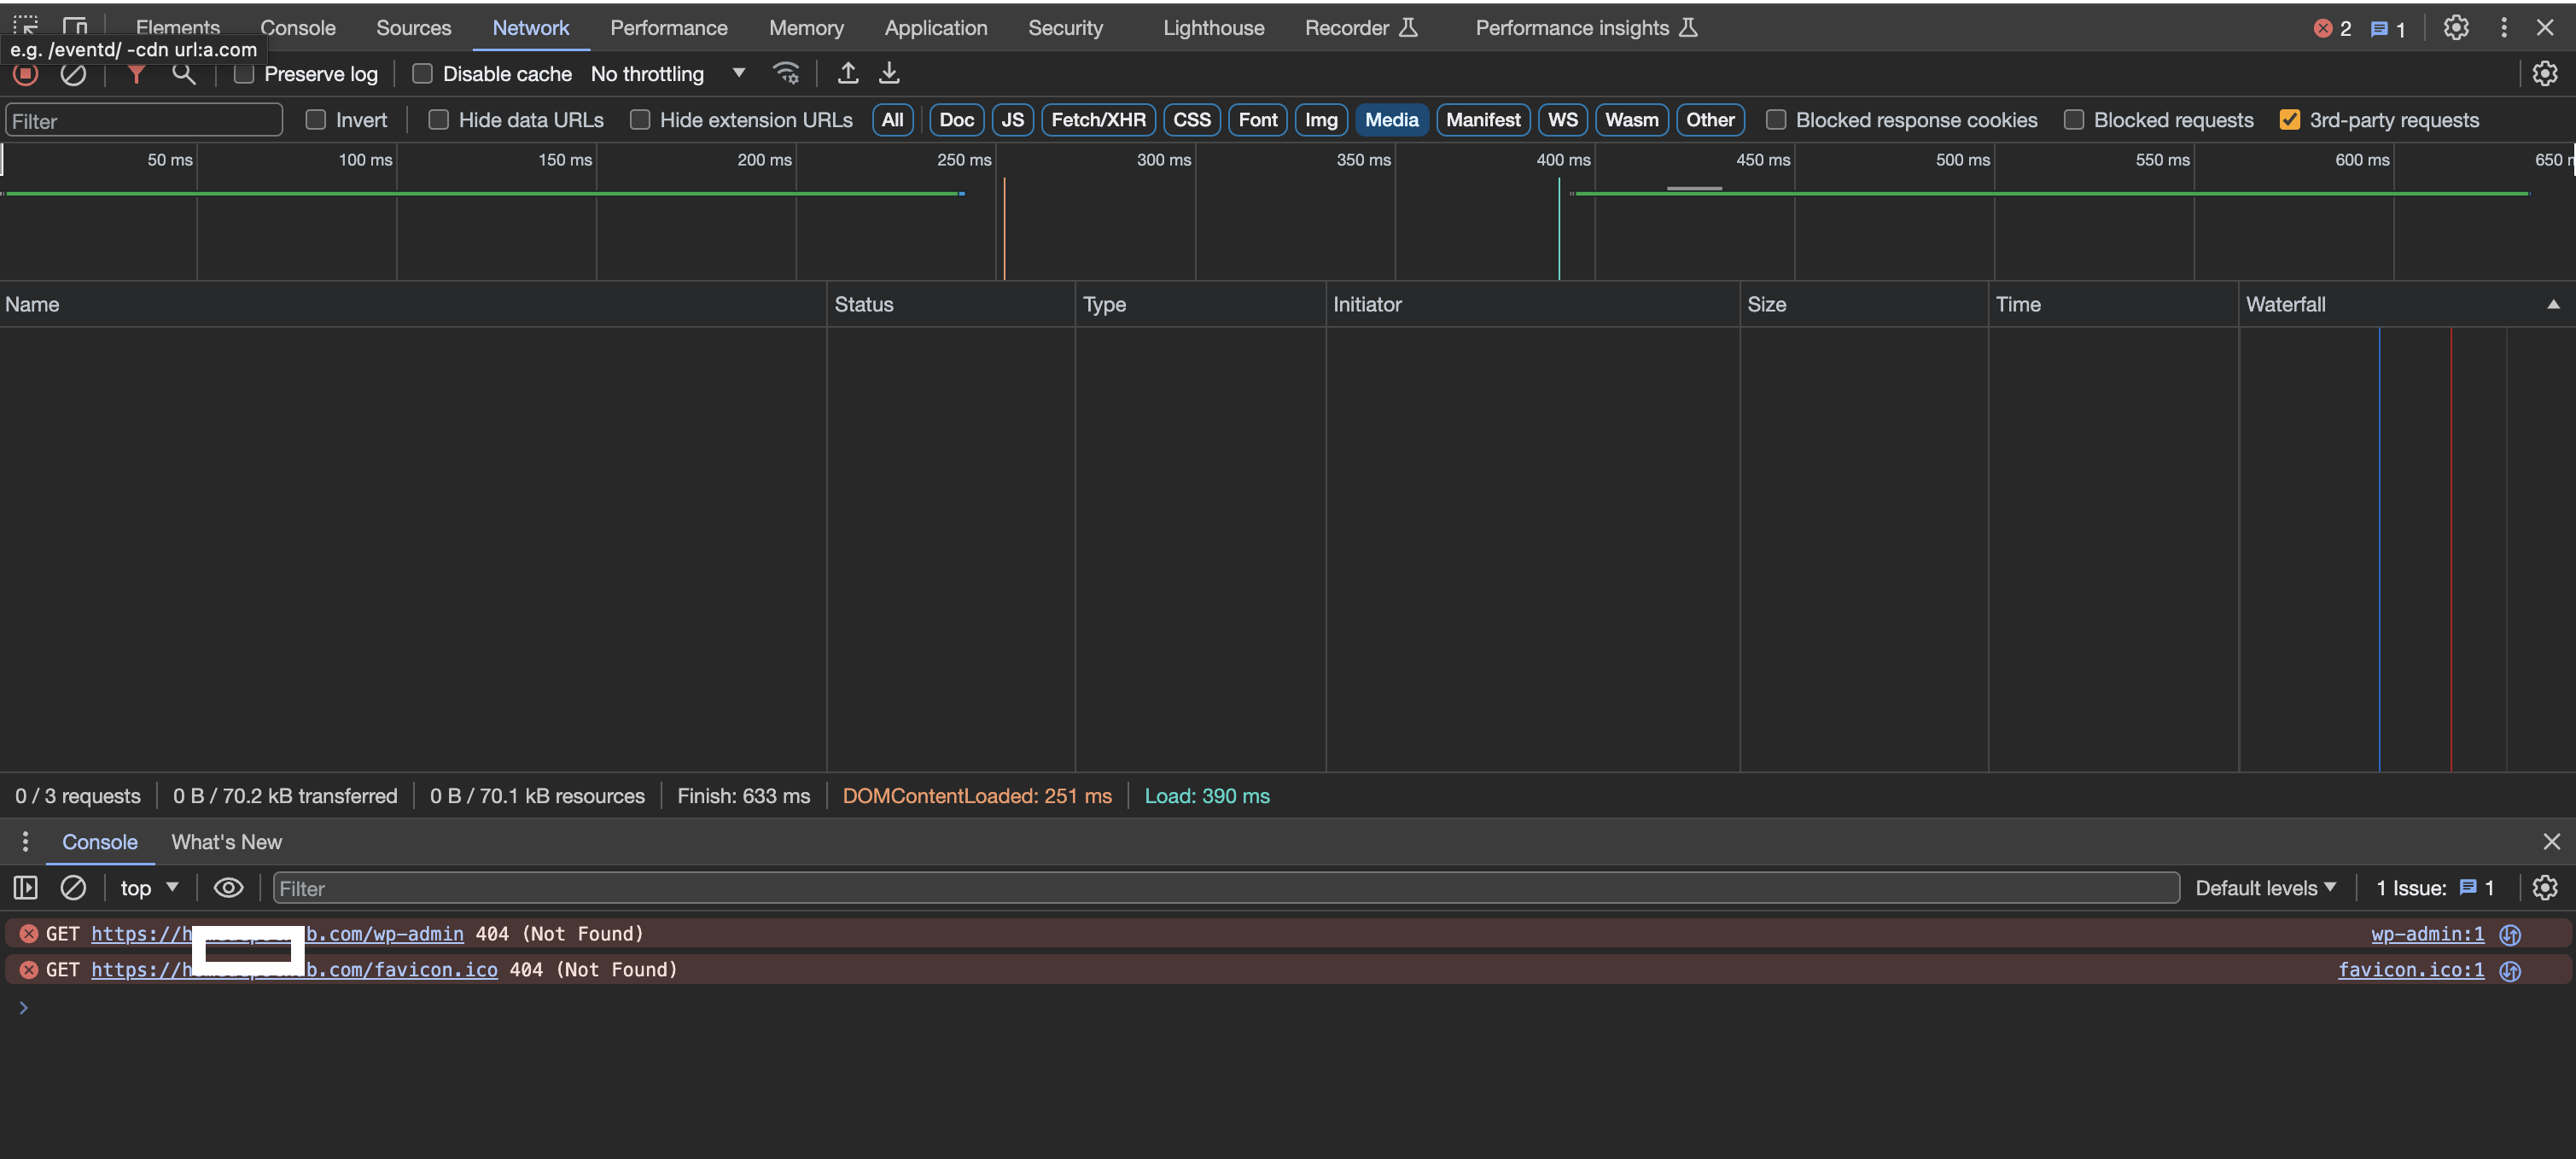The width and height of the screenshot is (2576, 1159).
Task: Show console sidebar panel icon
Action: tap(25, 888)
